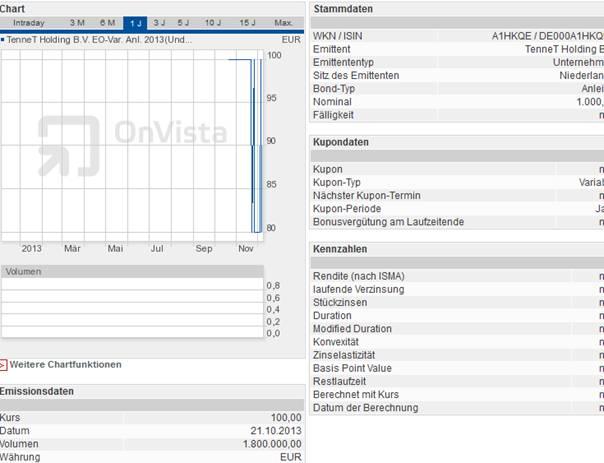Click the Nächster Kupon-Termin label
The image size is (604, 463).
coord(367,195)
